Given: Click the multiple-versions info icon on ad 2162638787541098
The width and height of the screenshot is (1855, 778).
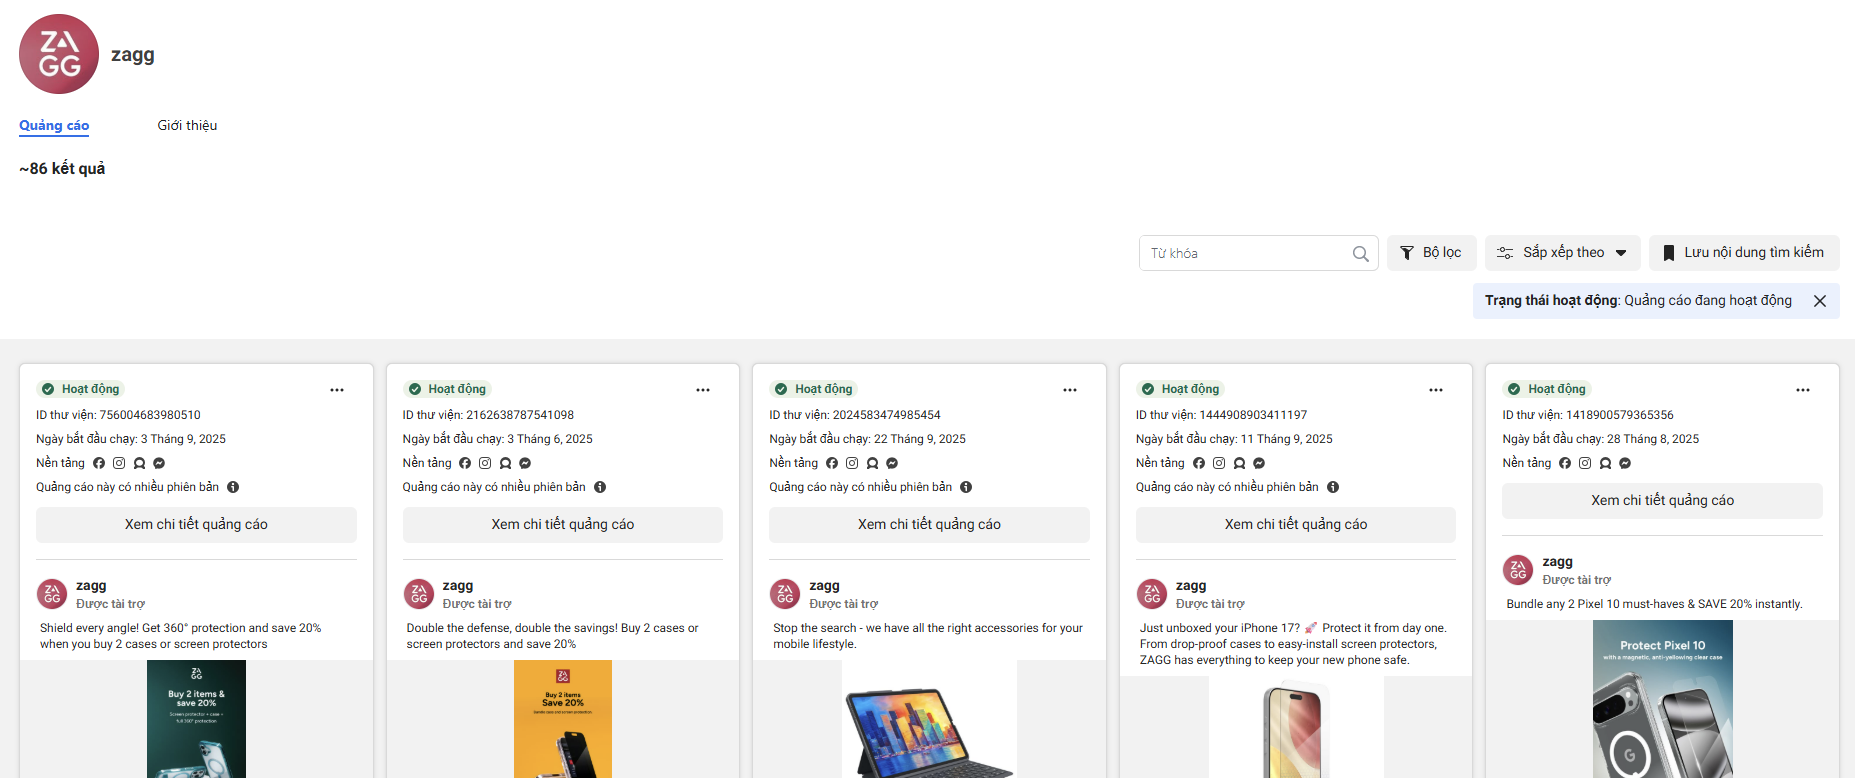Looking at the screenshot, I should tap(600, 487).
